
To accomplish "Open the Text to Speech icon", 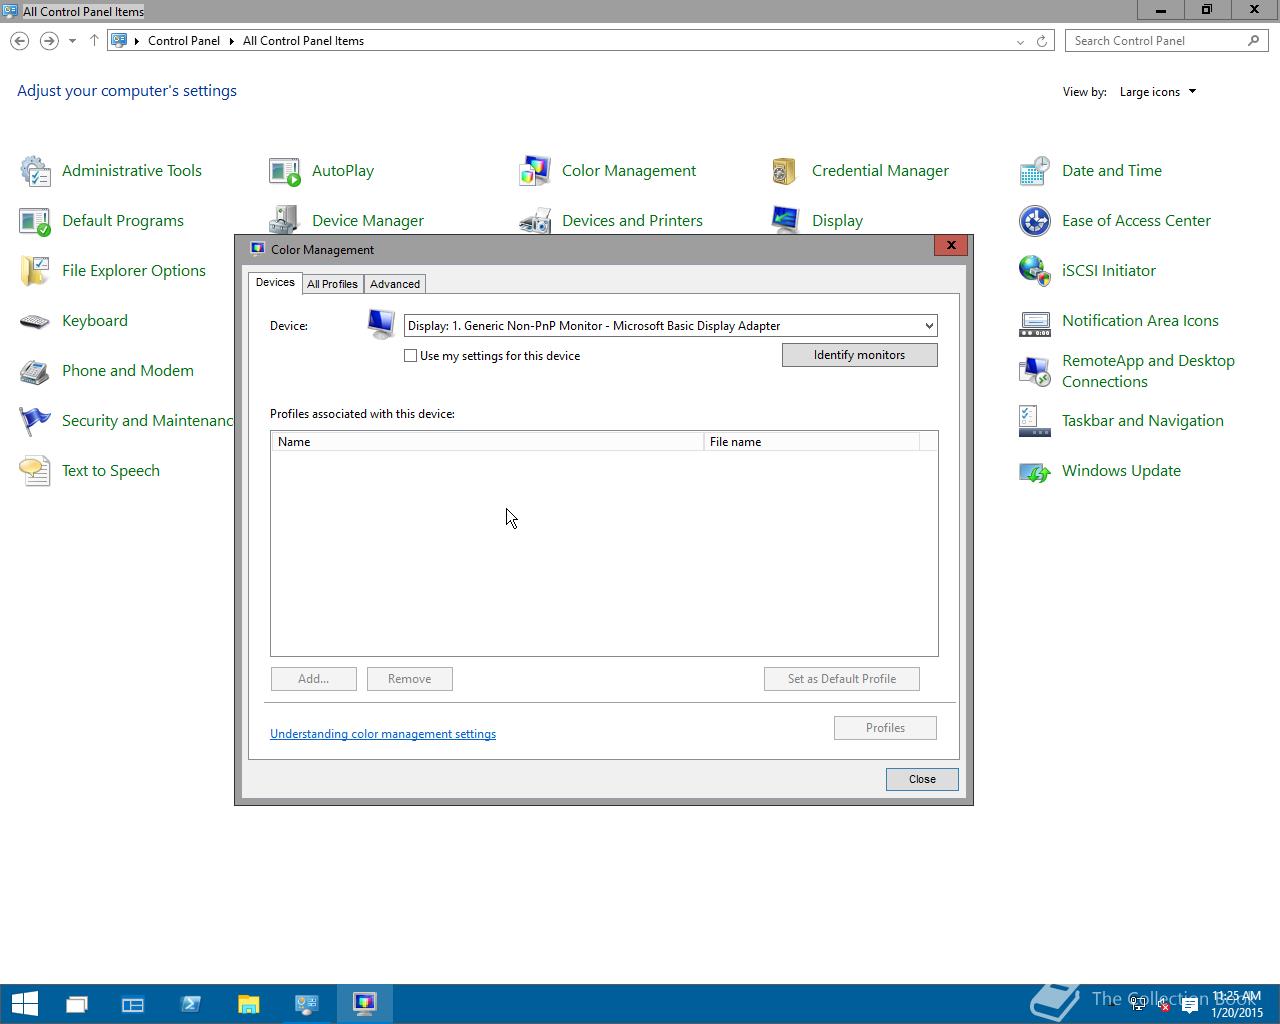I will (35, 471).
